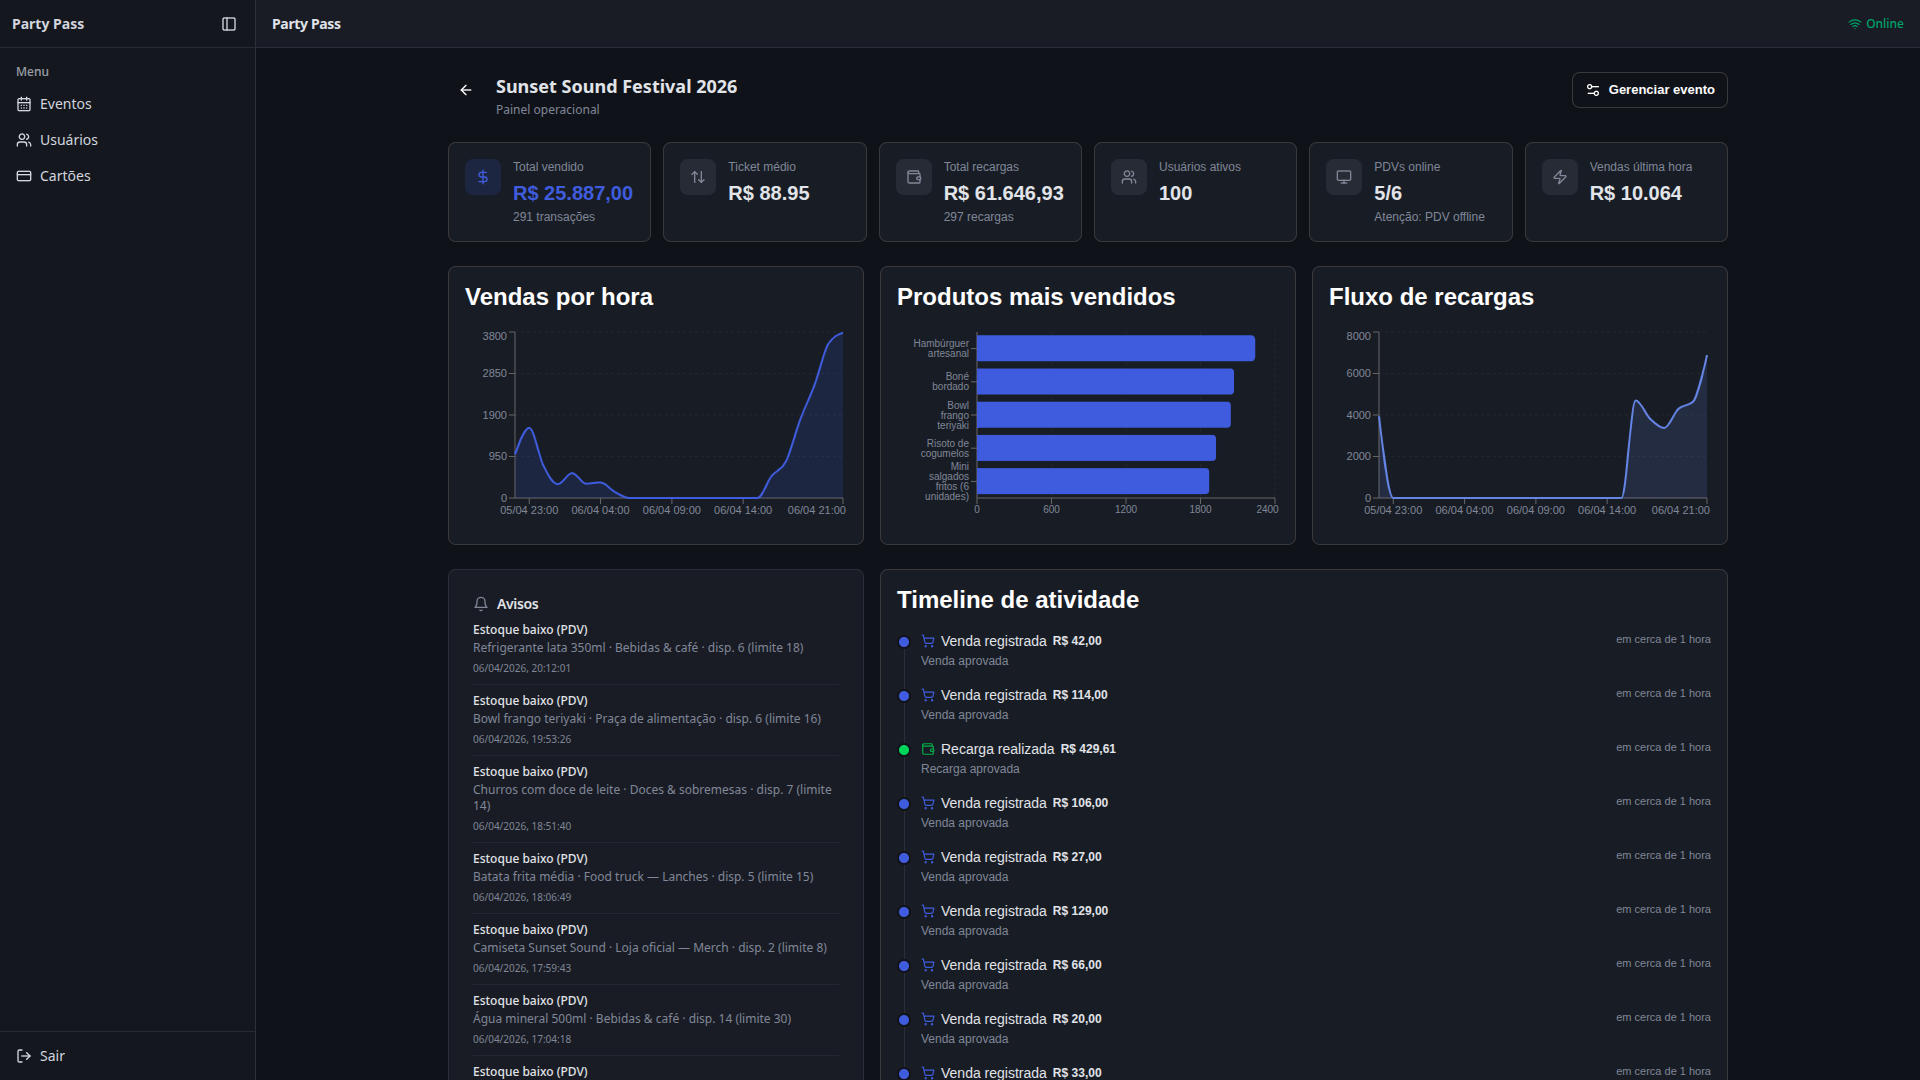Click the bell icon next to Avisos
Viewport: 1920px width, 1080px height.
[481, 604]
